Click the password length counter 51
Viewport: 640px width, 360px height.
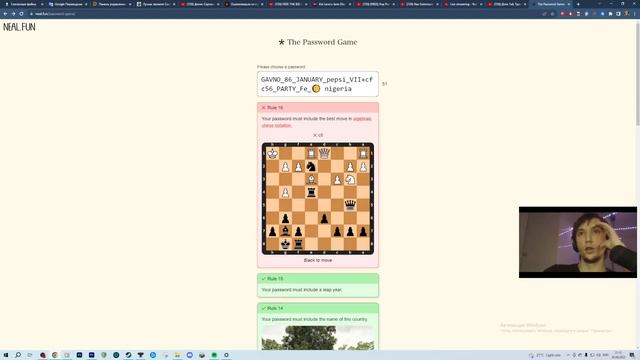point(384,84)
